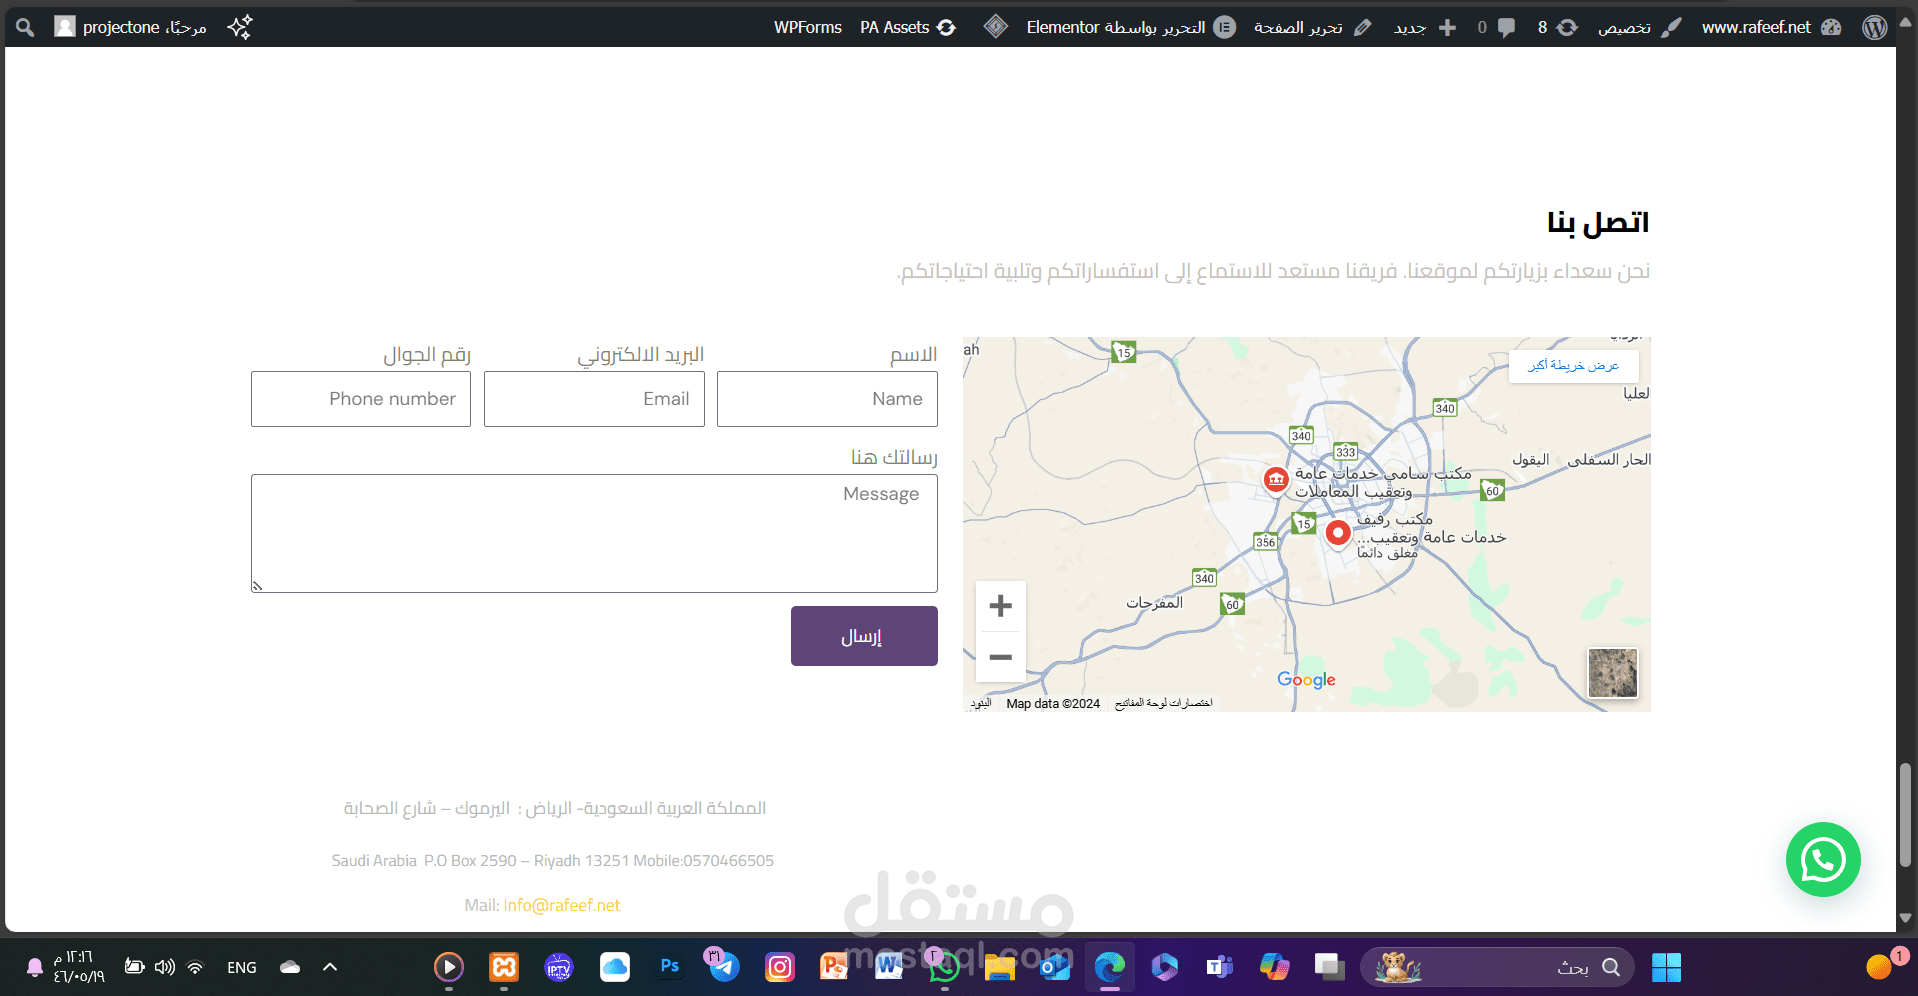This screenshot has height=996, width=1918.
Task: Open the media player on the taskbar
Action: 449,967
